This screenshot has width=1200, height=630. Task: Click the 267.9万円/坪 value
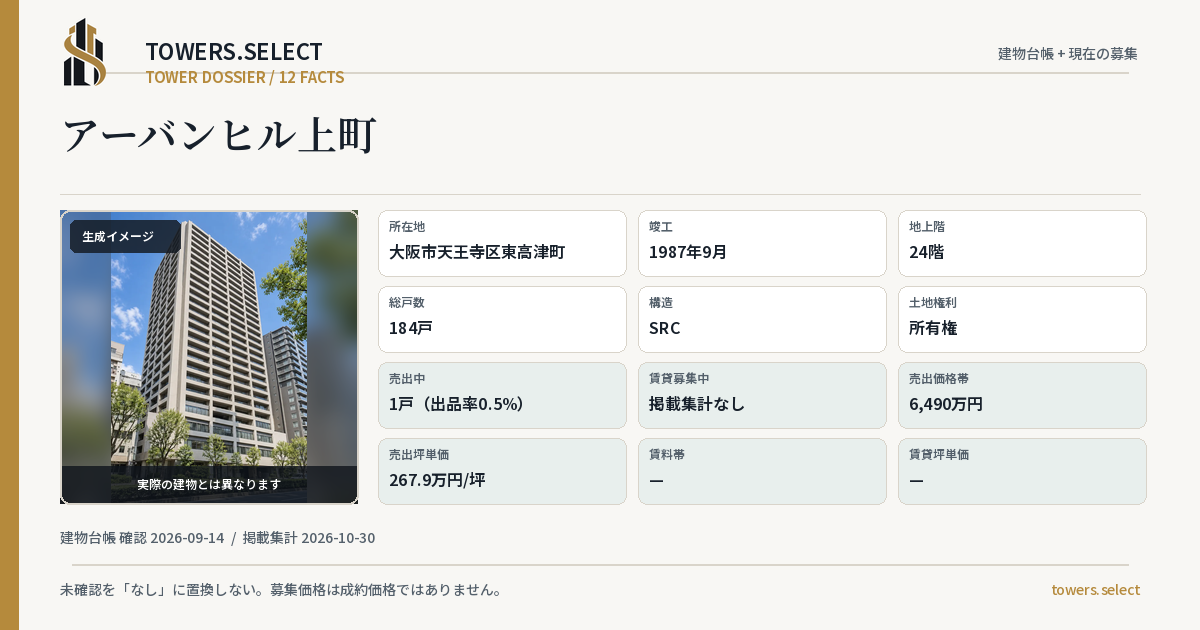(437, 480)
